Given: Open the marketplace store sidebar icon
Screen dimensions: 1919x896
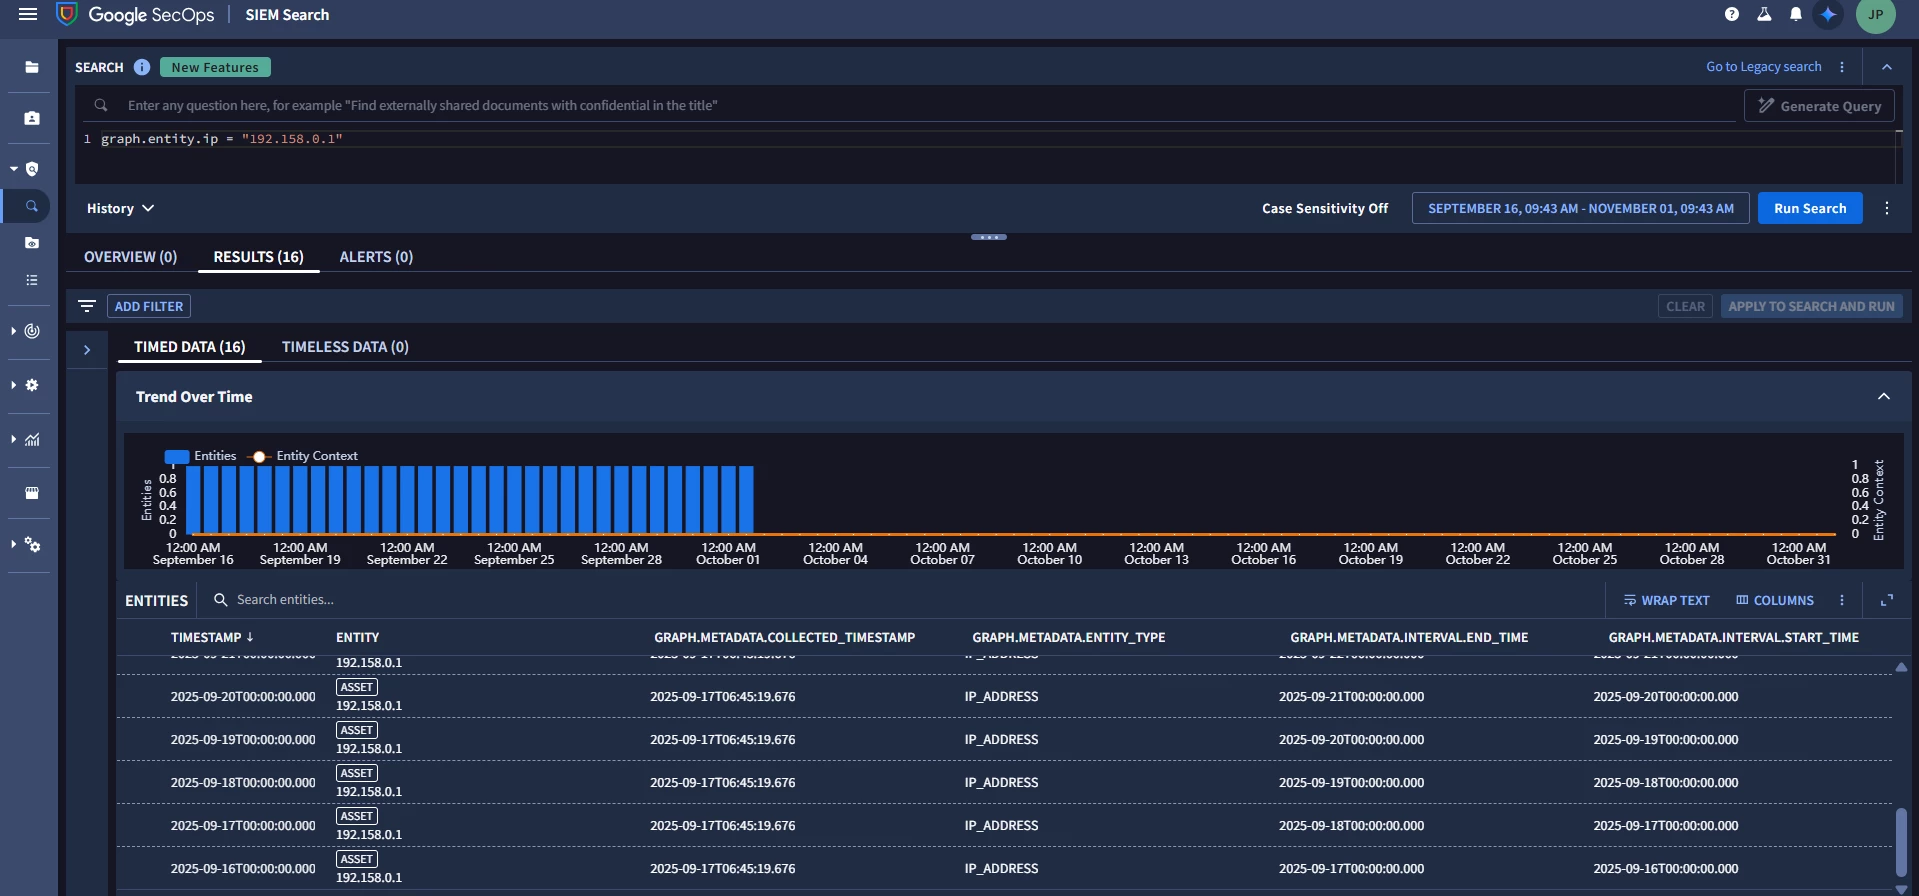Looking at the screenshot, I should [x=32, y=493].
